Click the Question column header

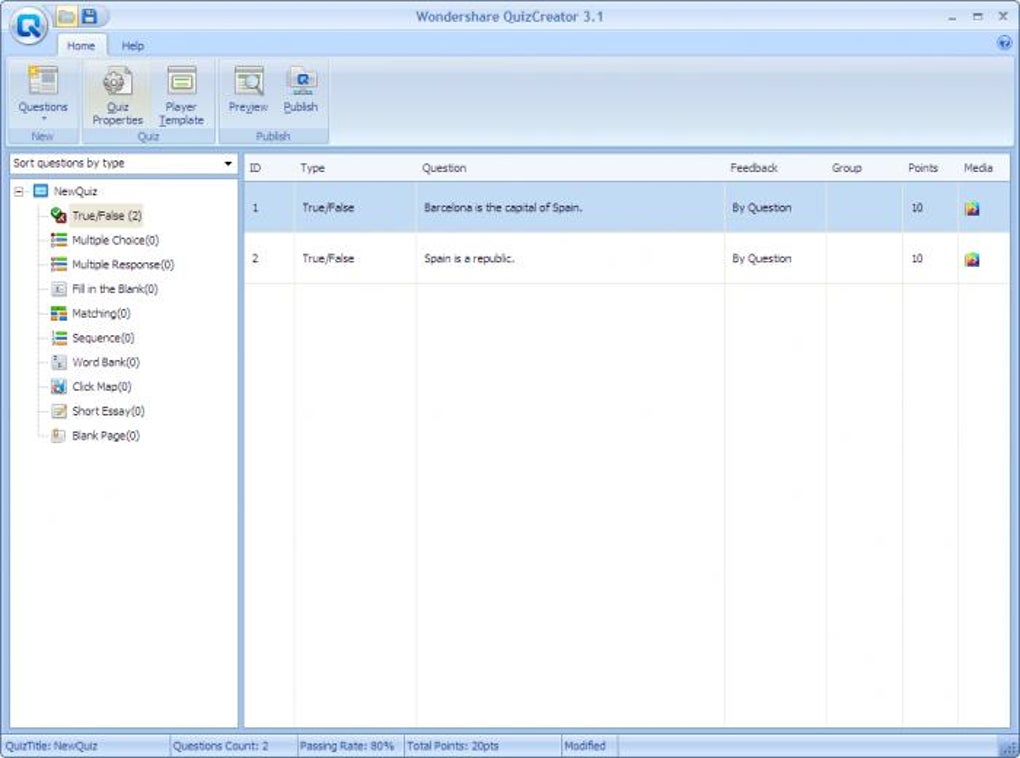point(444,168)
